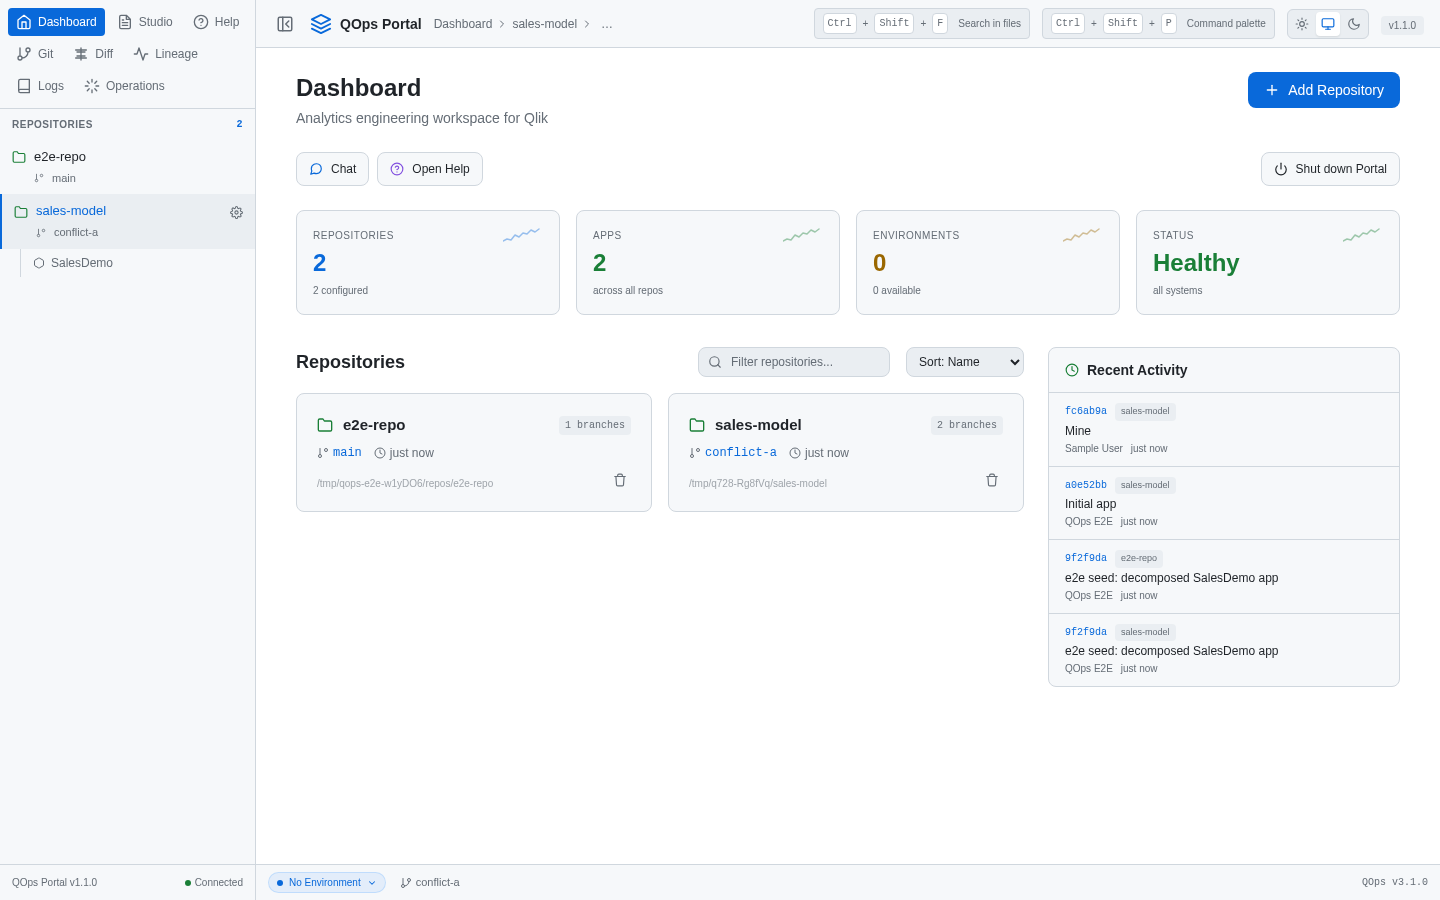
Task: Open the Help nav item
Action: [x=216, y=22]
